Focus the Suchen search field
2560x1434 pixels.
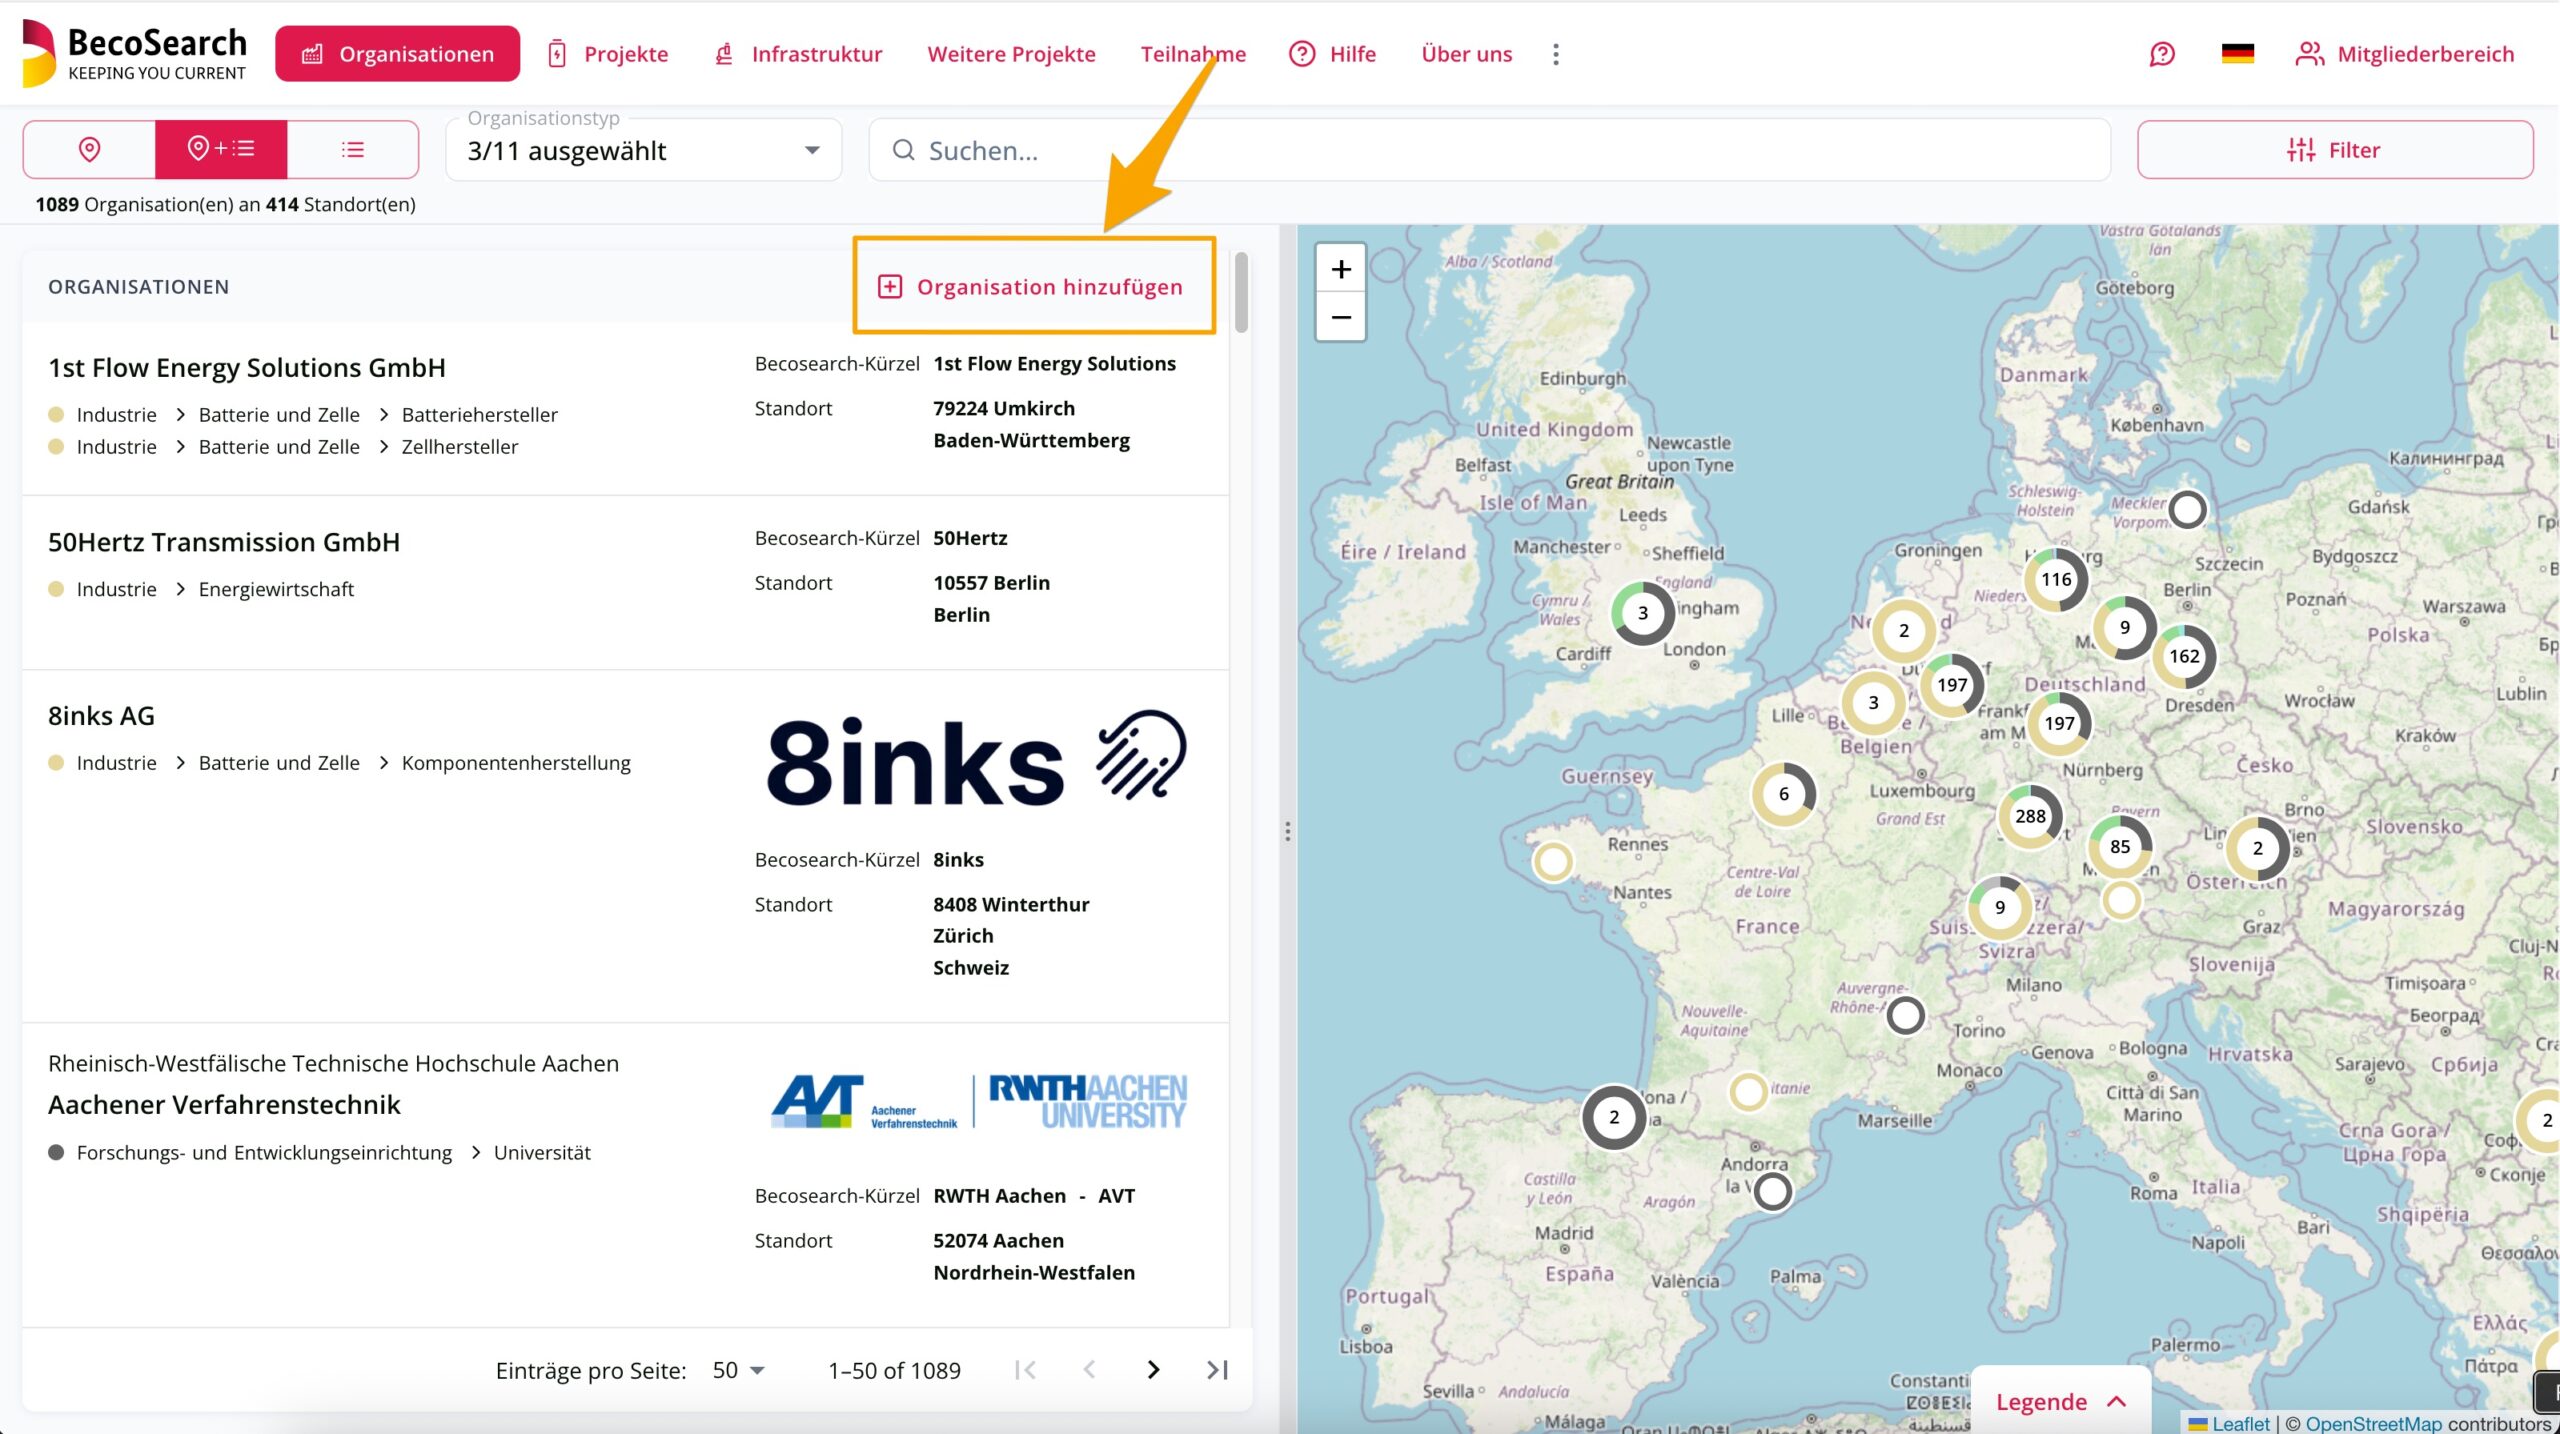point(1489,150)
